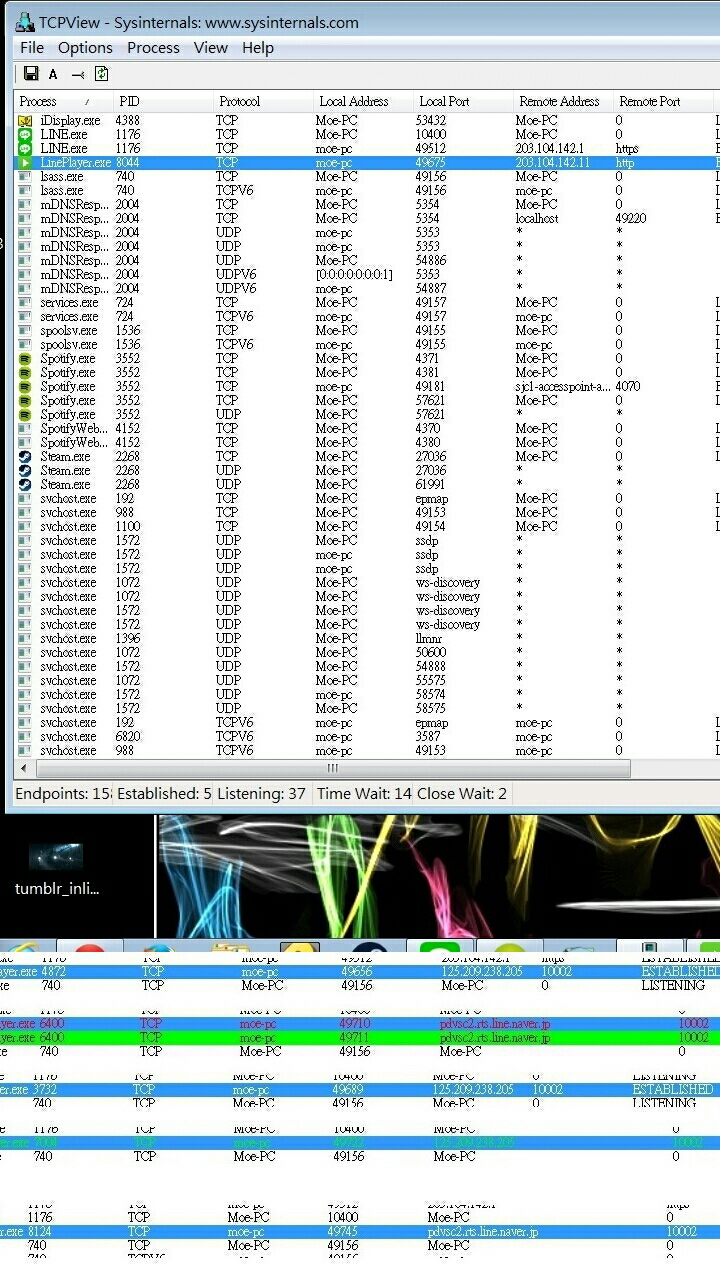Click the mDNSResp icon in port 54886 row
720x1280 pixels.
25,260
